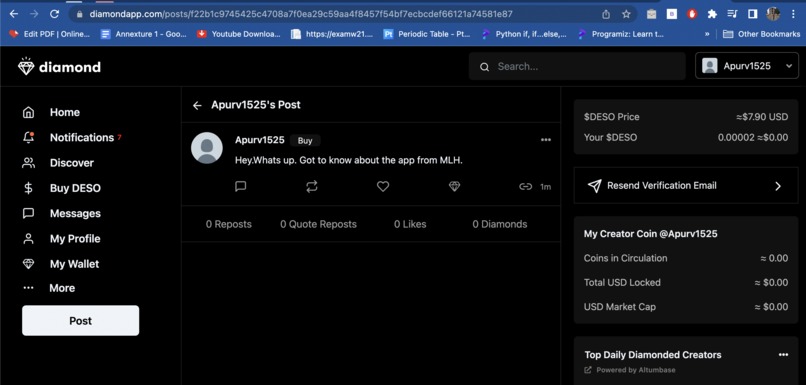Click the Notifications bell icon

tap(29, 137)
